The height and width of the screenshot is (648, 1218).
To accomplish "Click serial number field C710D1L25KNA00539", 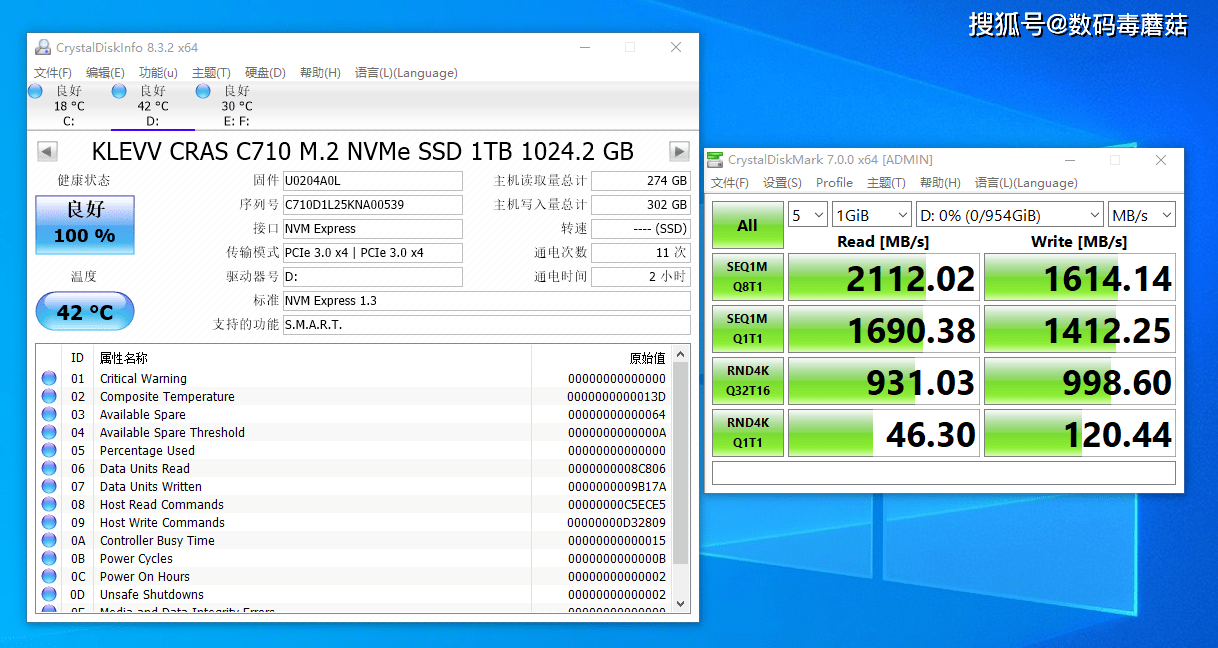I will (x=372, y=205).
